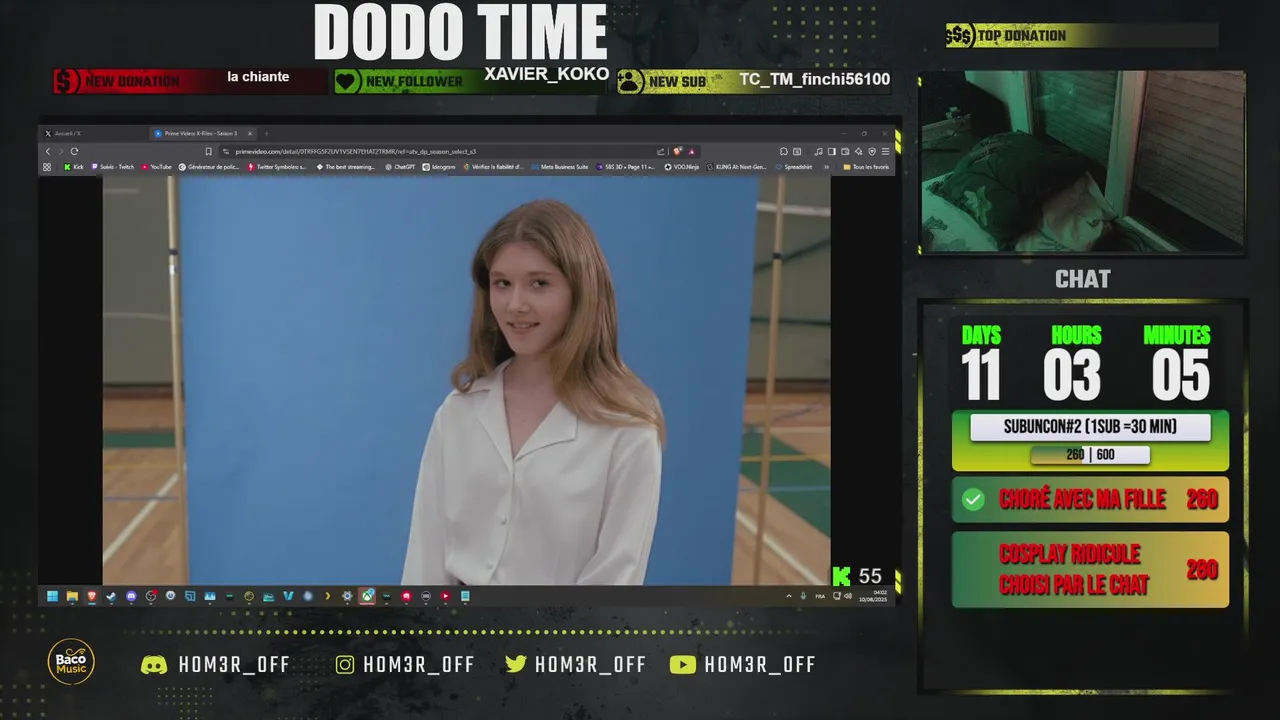The height and width of the screenshot is (720, 1280).
Task: Open the YouTube bookmark
Action: [x=156, y=167]
